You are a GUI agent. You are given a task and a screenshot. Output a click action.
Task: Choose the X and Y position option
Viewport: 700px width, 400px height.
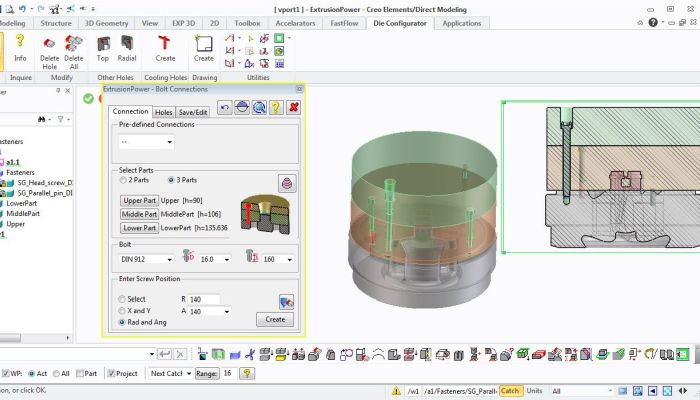coord(122,311)
